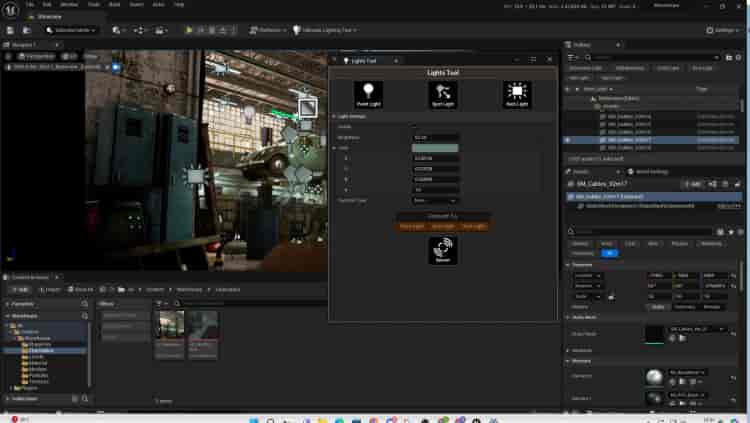Viewport: 750px width, 423px height.
Task: Click the Save level icon in main toolbar
Action: click(x=10, y=30)
